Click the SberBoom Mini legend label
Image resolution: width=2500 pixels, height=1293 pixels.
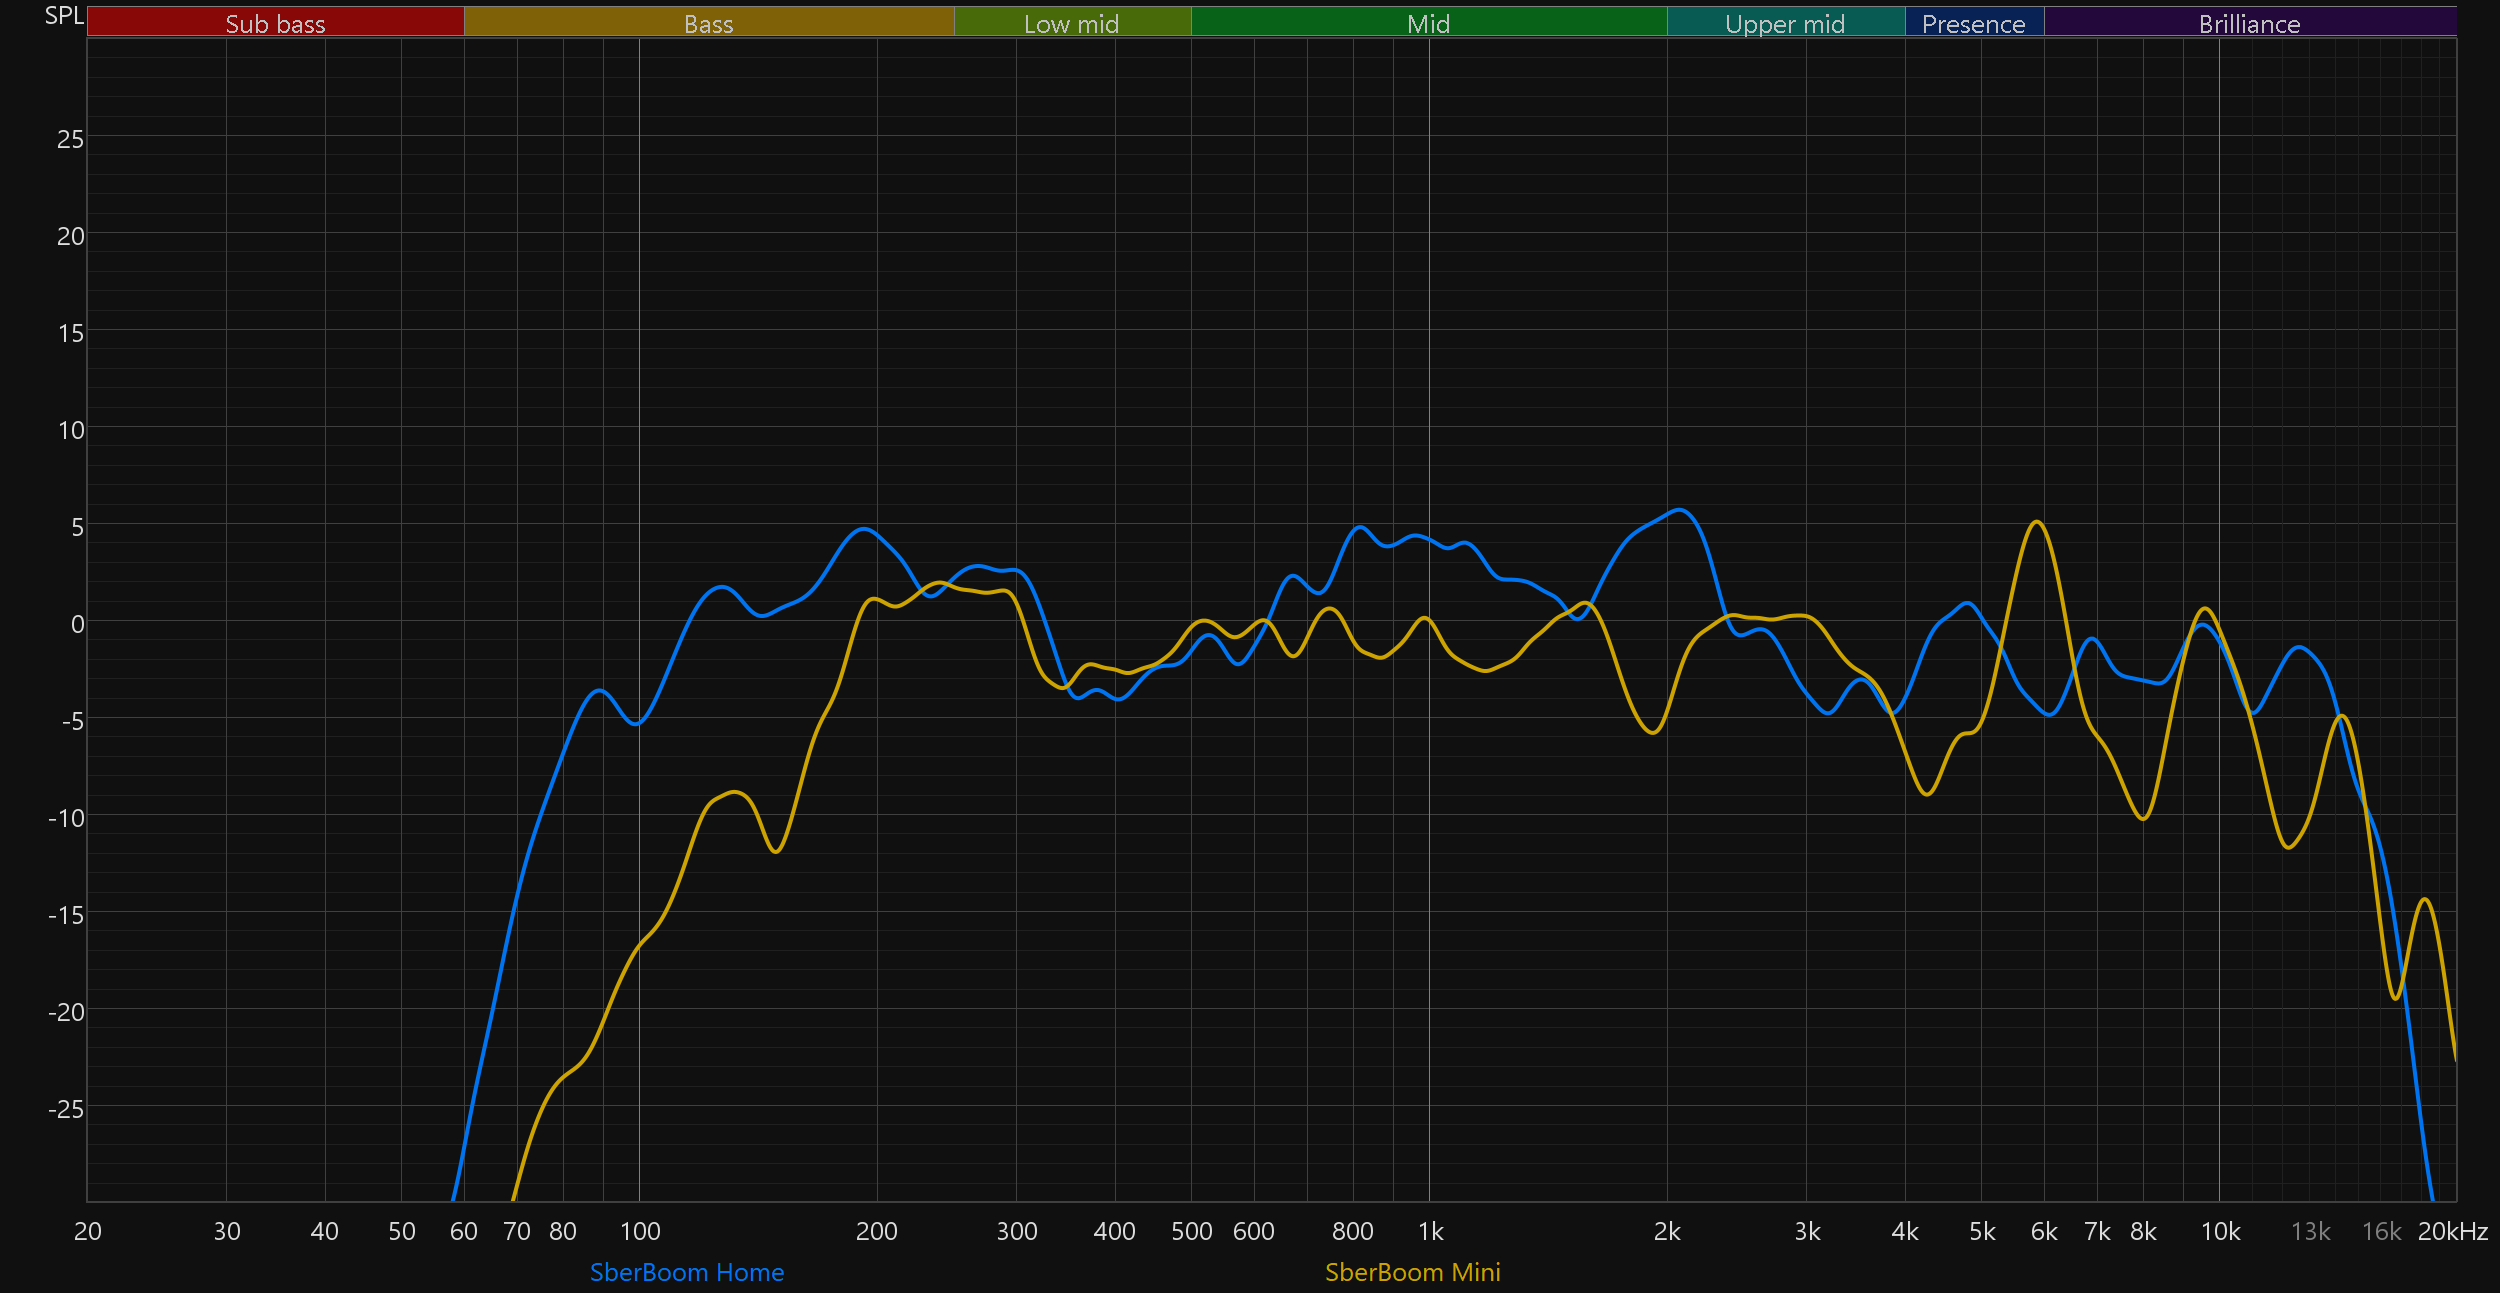tap(1412, 1272)
